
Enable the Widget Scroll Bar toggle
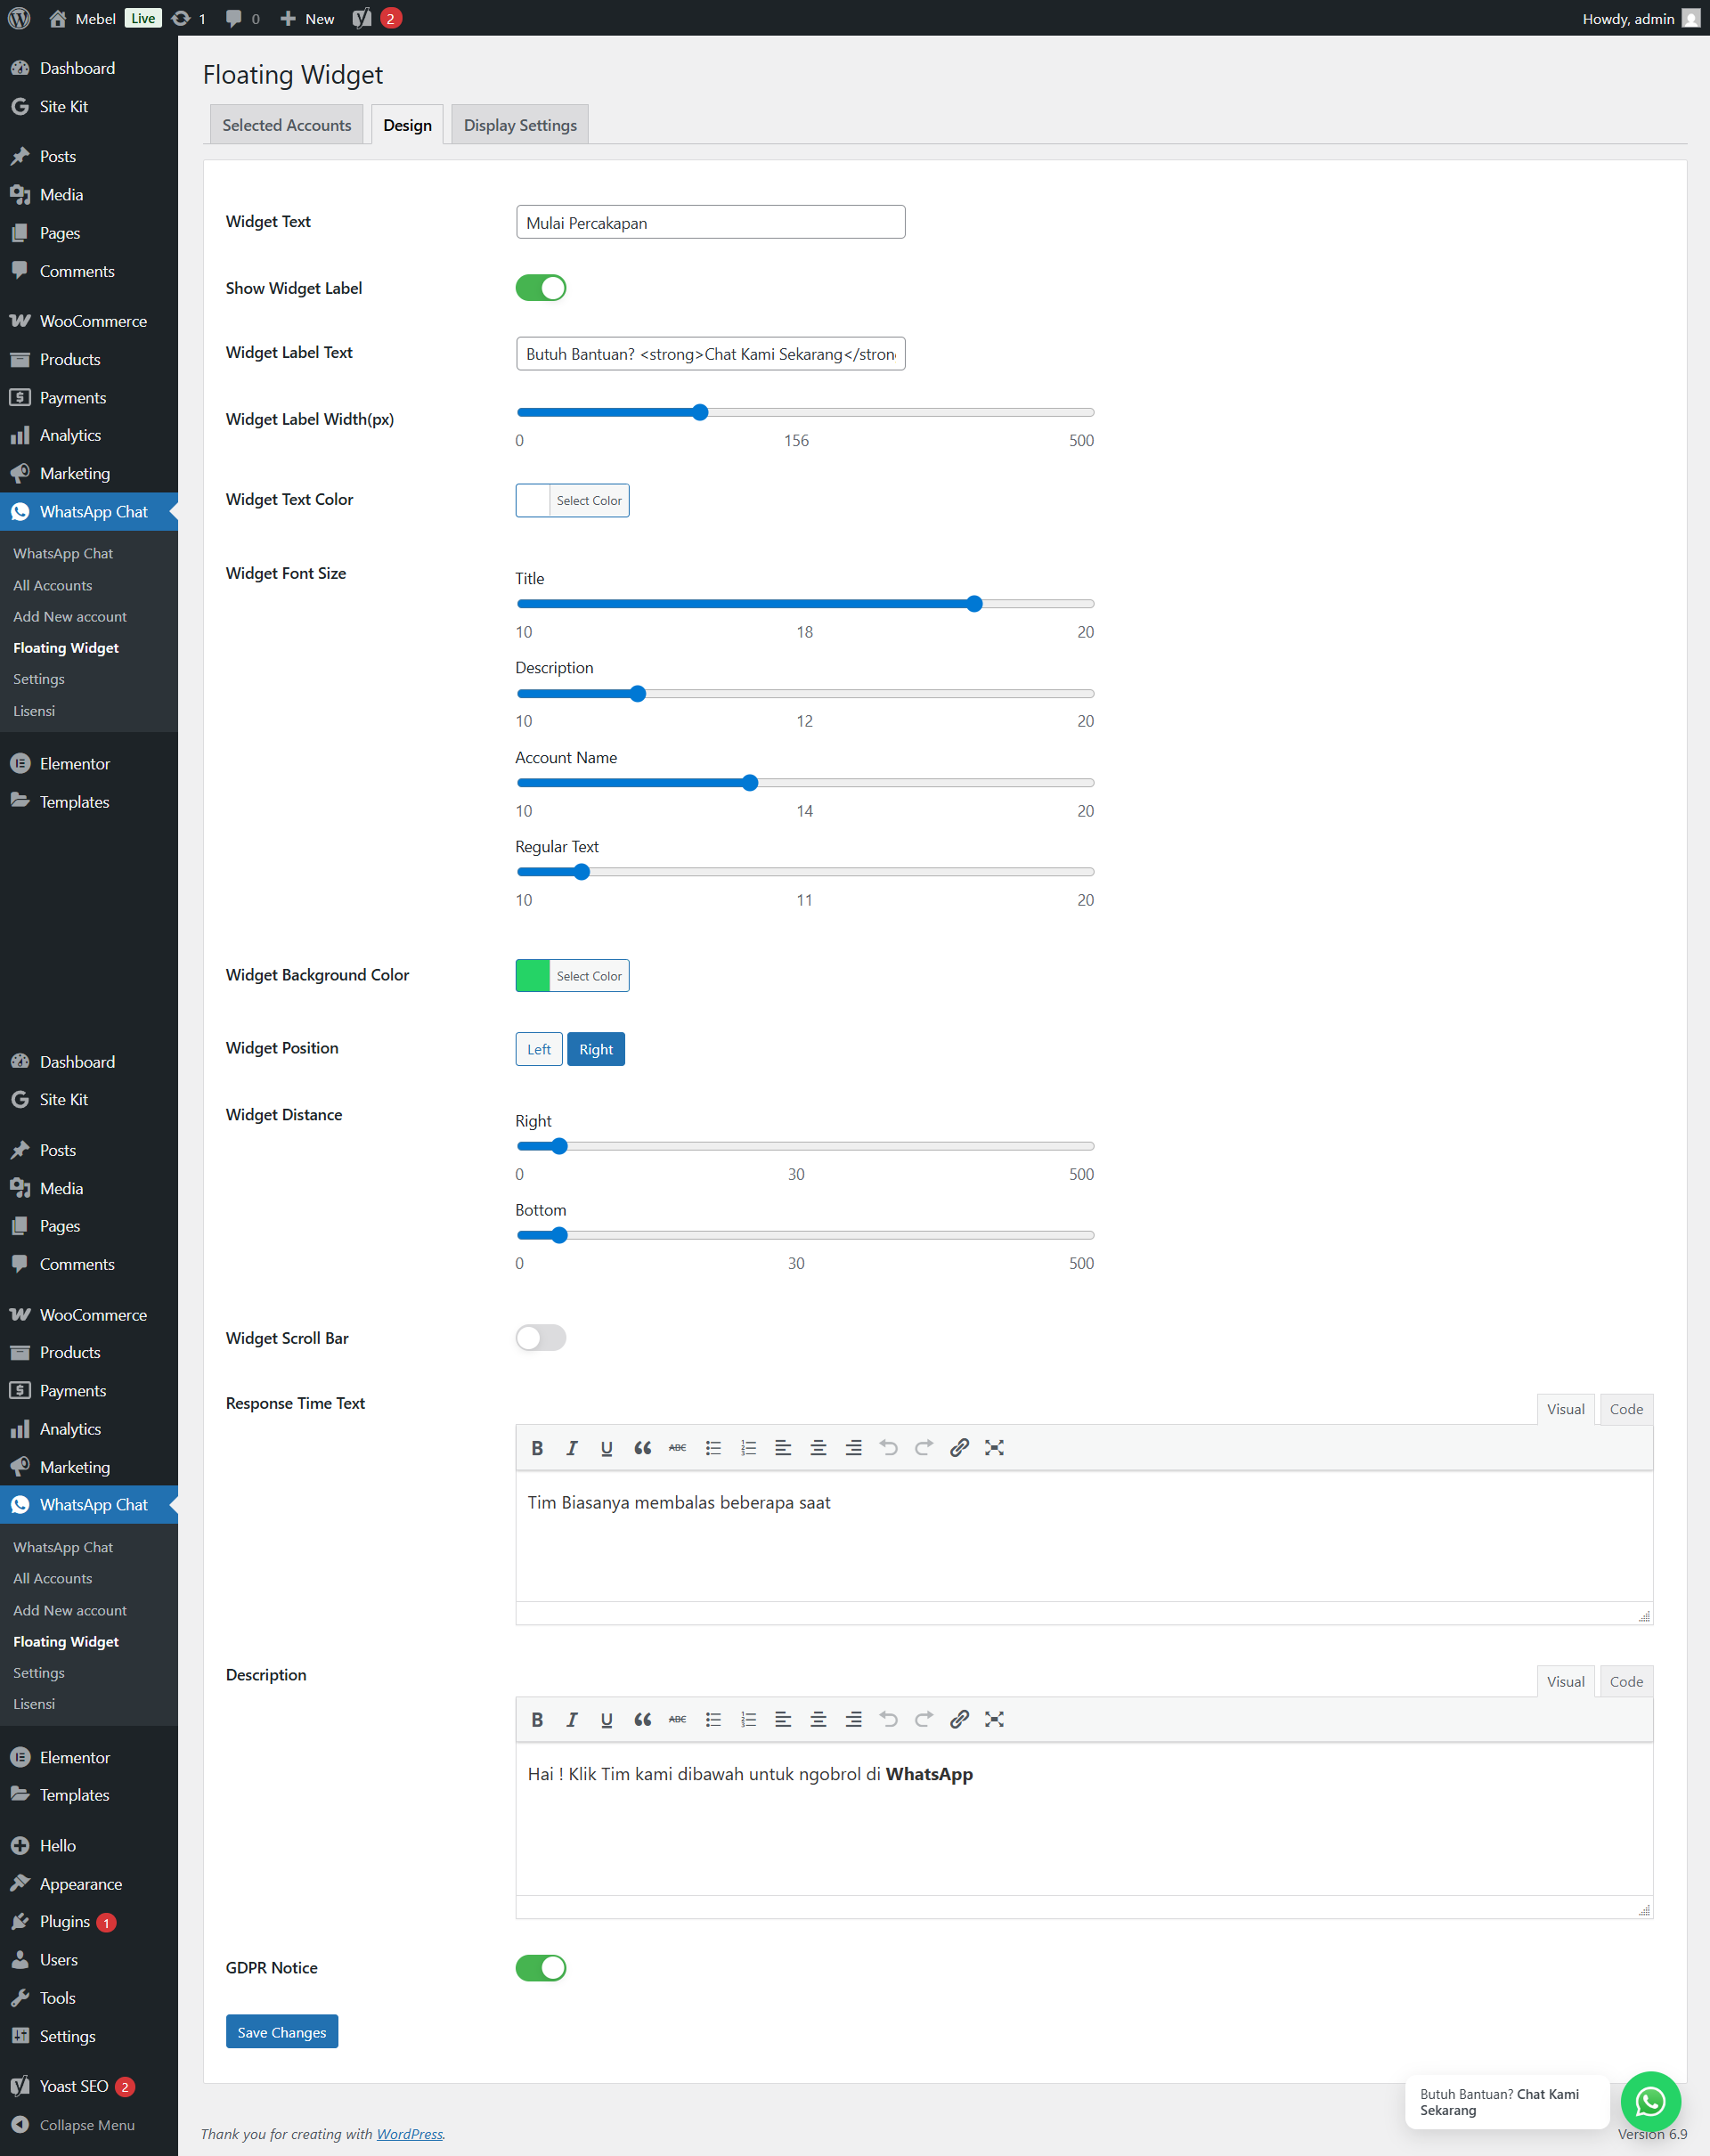(541, 1337)
